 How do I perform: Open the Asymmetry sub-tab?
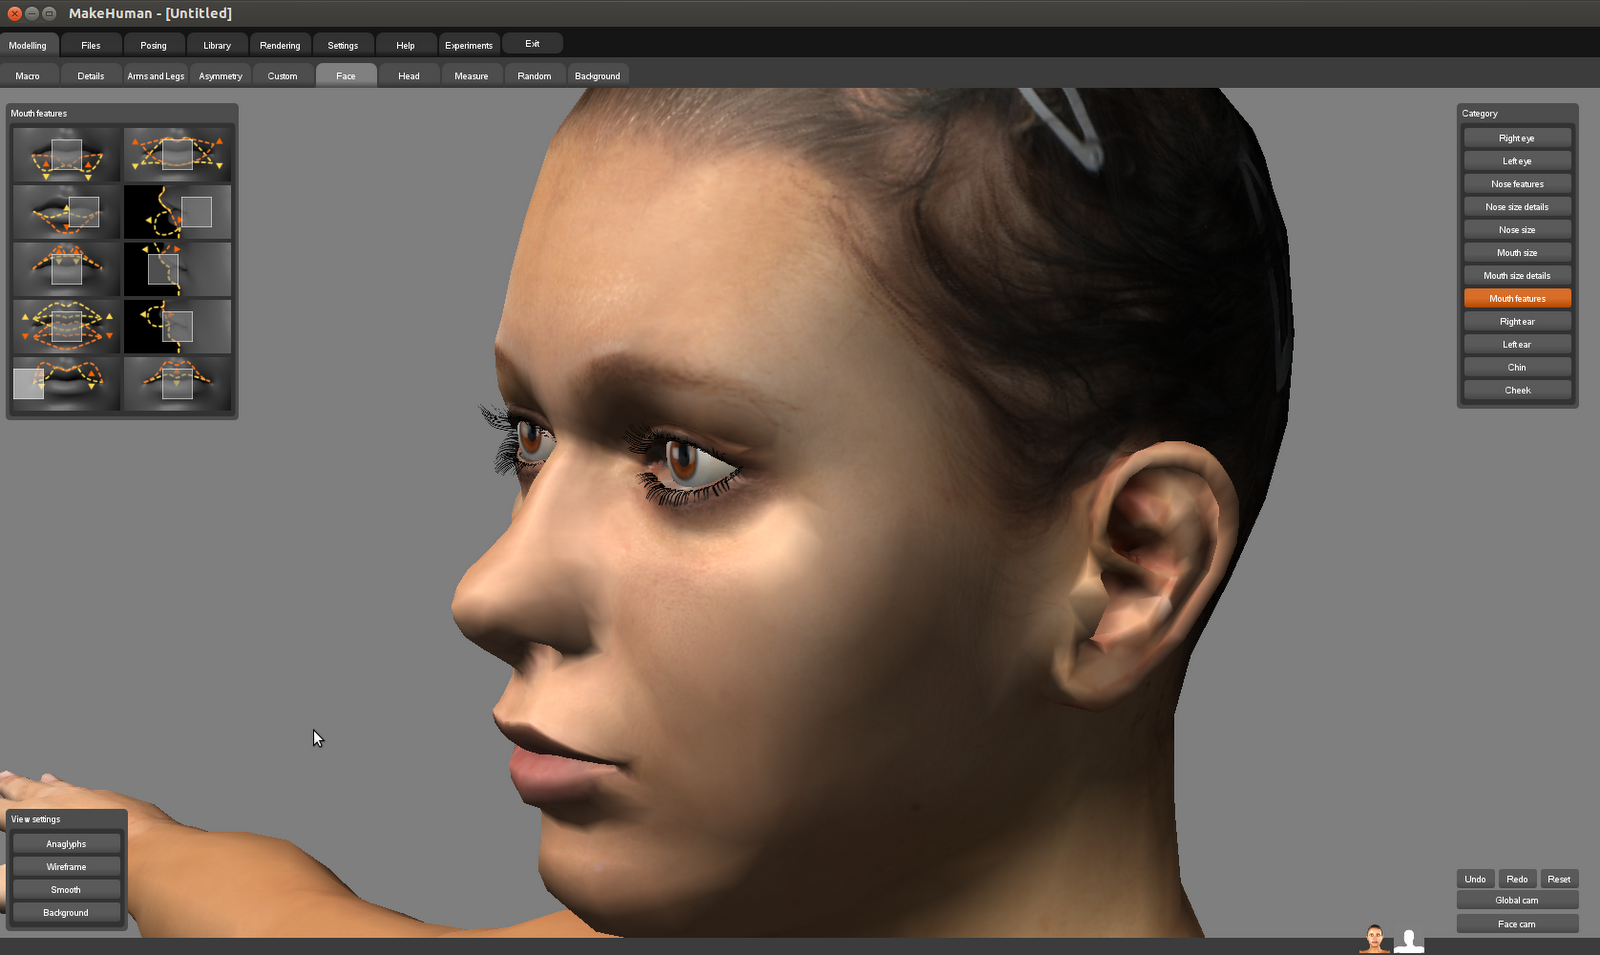[220, 76]
